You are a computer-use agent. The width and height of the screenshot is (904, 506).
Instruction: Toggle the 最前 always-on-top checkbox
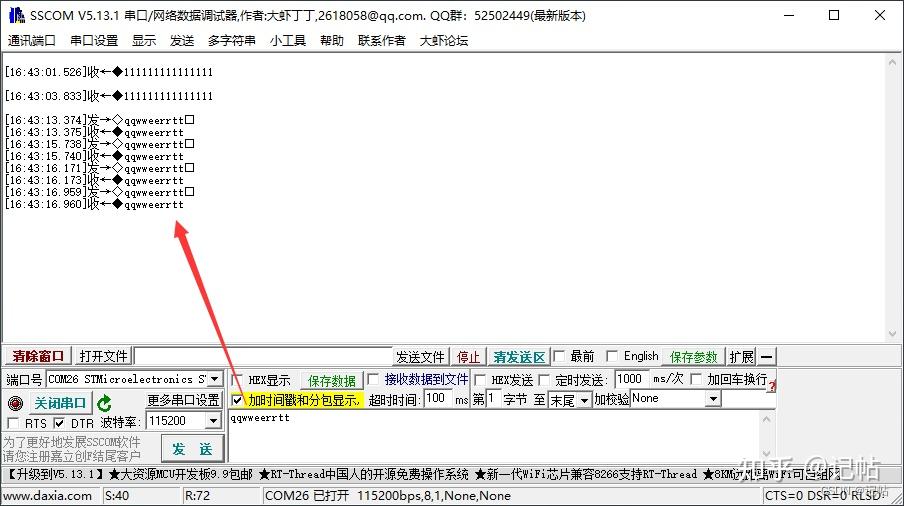click(x=559, y=356)
